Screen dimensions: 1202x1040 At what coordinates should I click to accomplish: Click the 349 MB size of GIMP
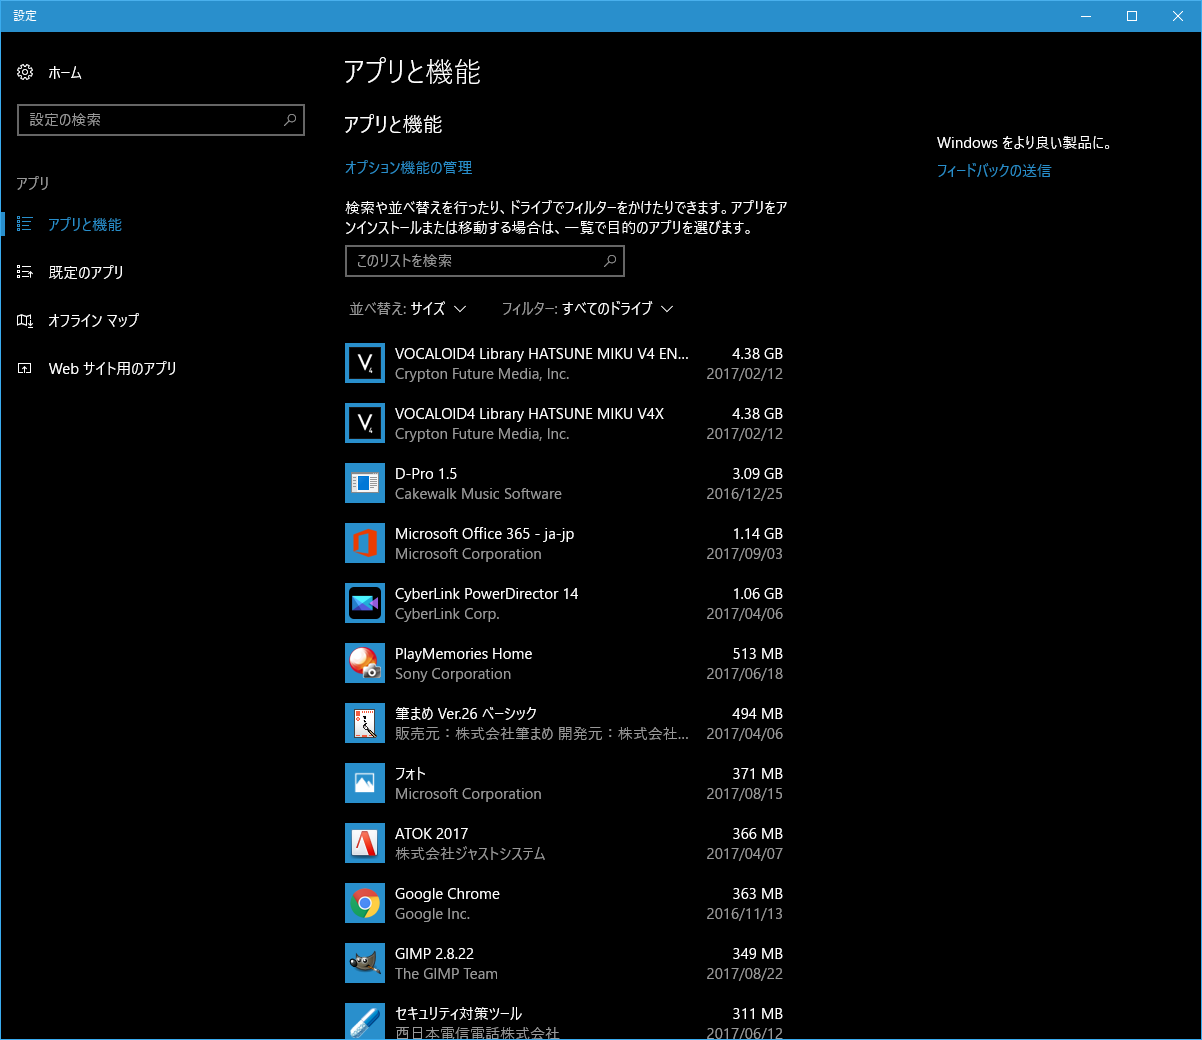point(758,954)
